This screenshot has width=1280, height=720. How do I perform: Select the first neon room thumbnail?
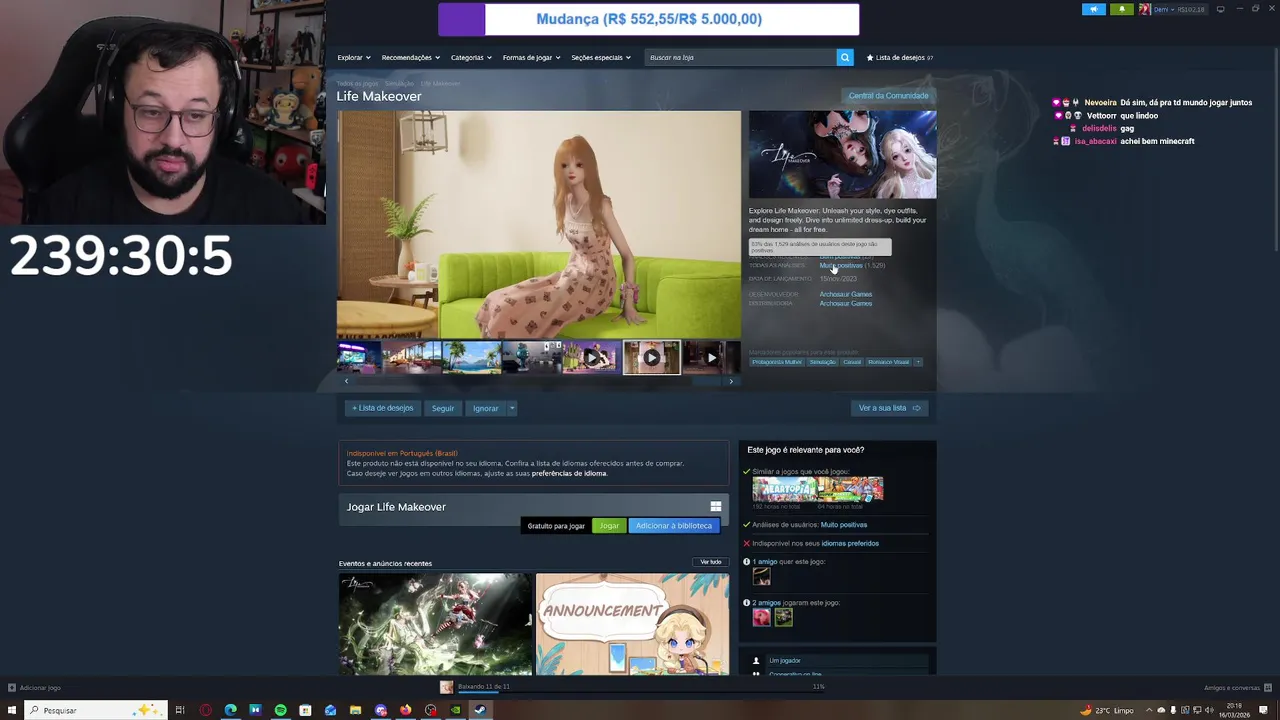358,357
